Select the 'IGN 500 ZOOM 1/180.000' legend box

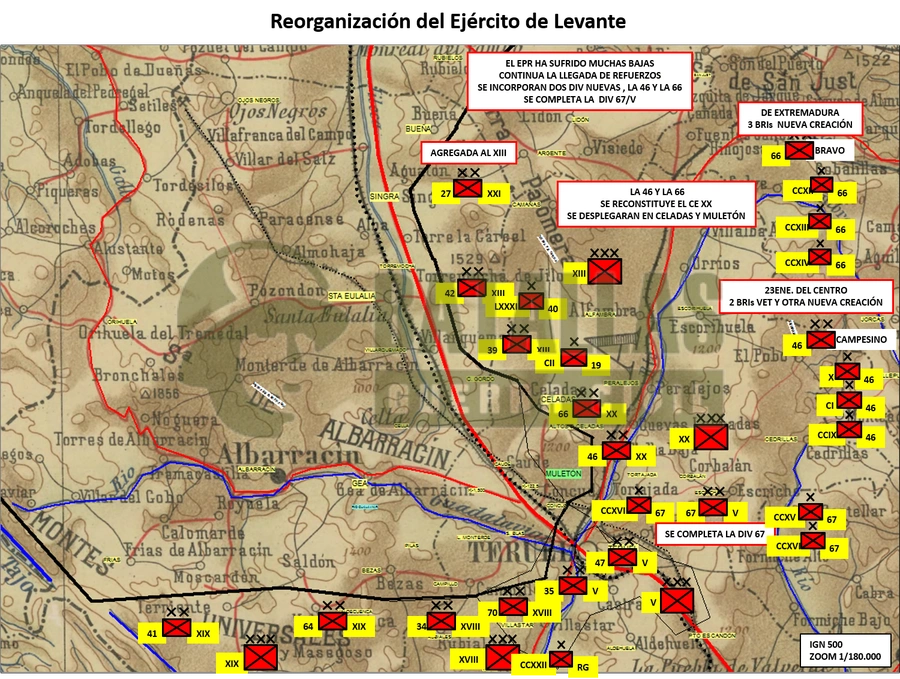(x=845, y=651)
